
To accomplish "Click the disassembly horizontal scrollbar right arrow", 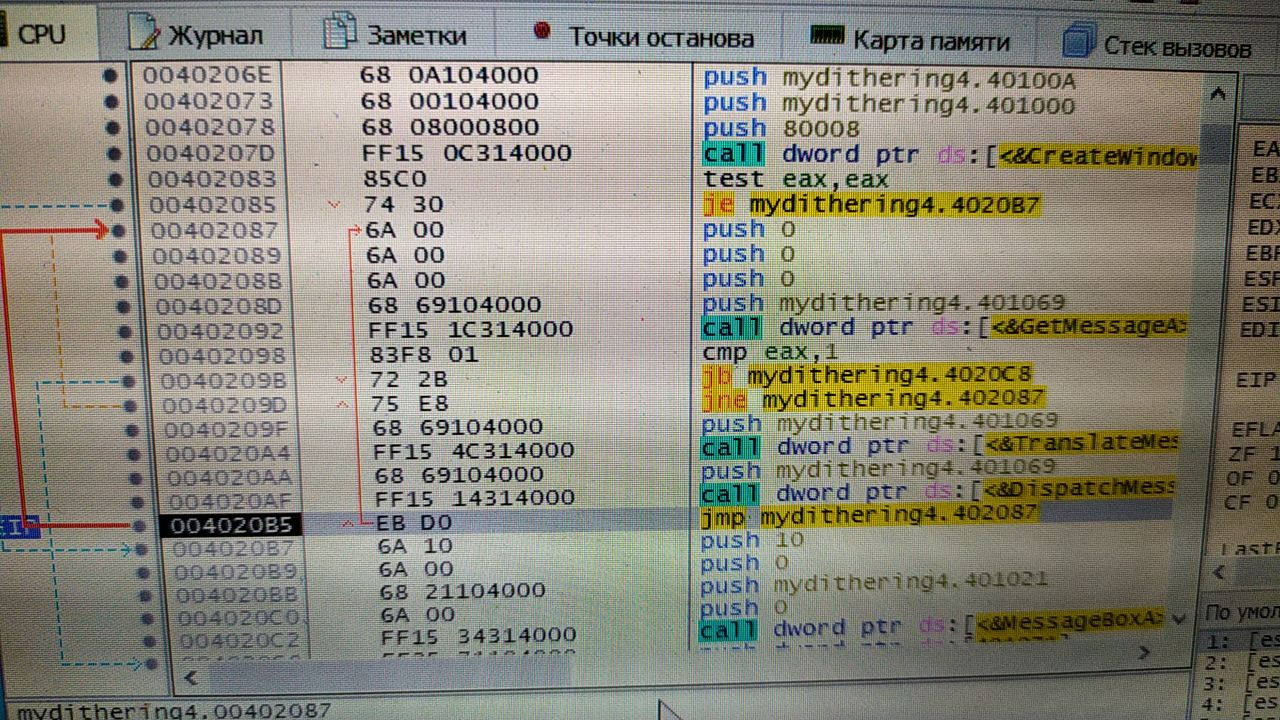I will click(x=1143, y=652).
